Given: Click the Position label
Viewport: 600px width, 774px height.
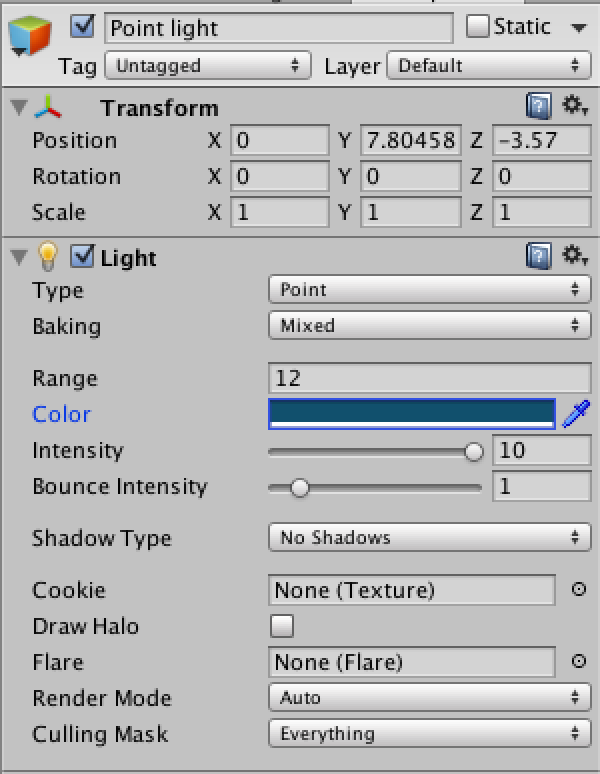Looking at the screenshot, I should click(x=75, y=141).
